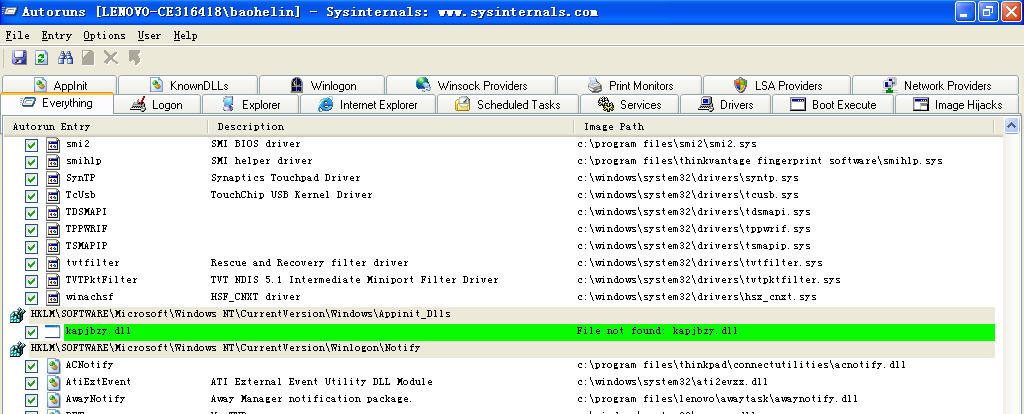This screenshot has height=414, width=1024.
Task: Uncheck the smi2 entry checkbox
Action: point(31,144)
